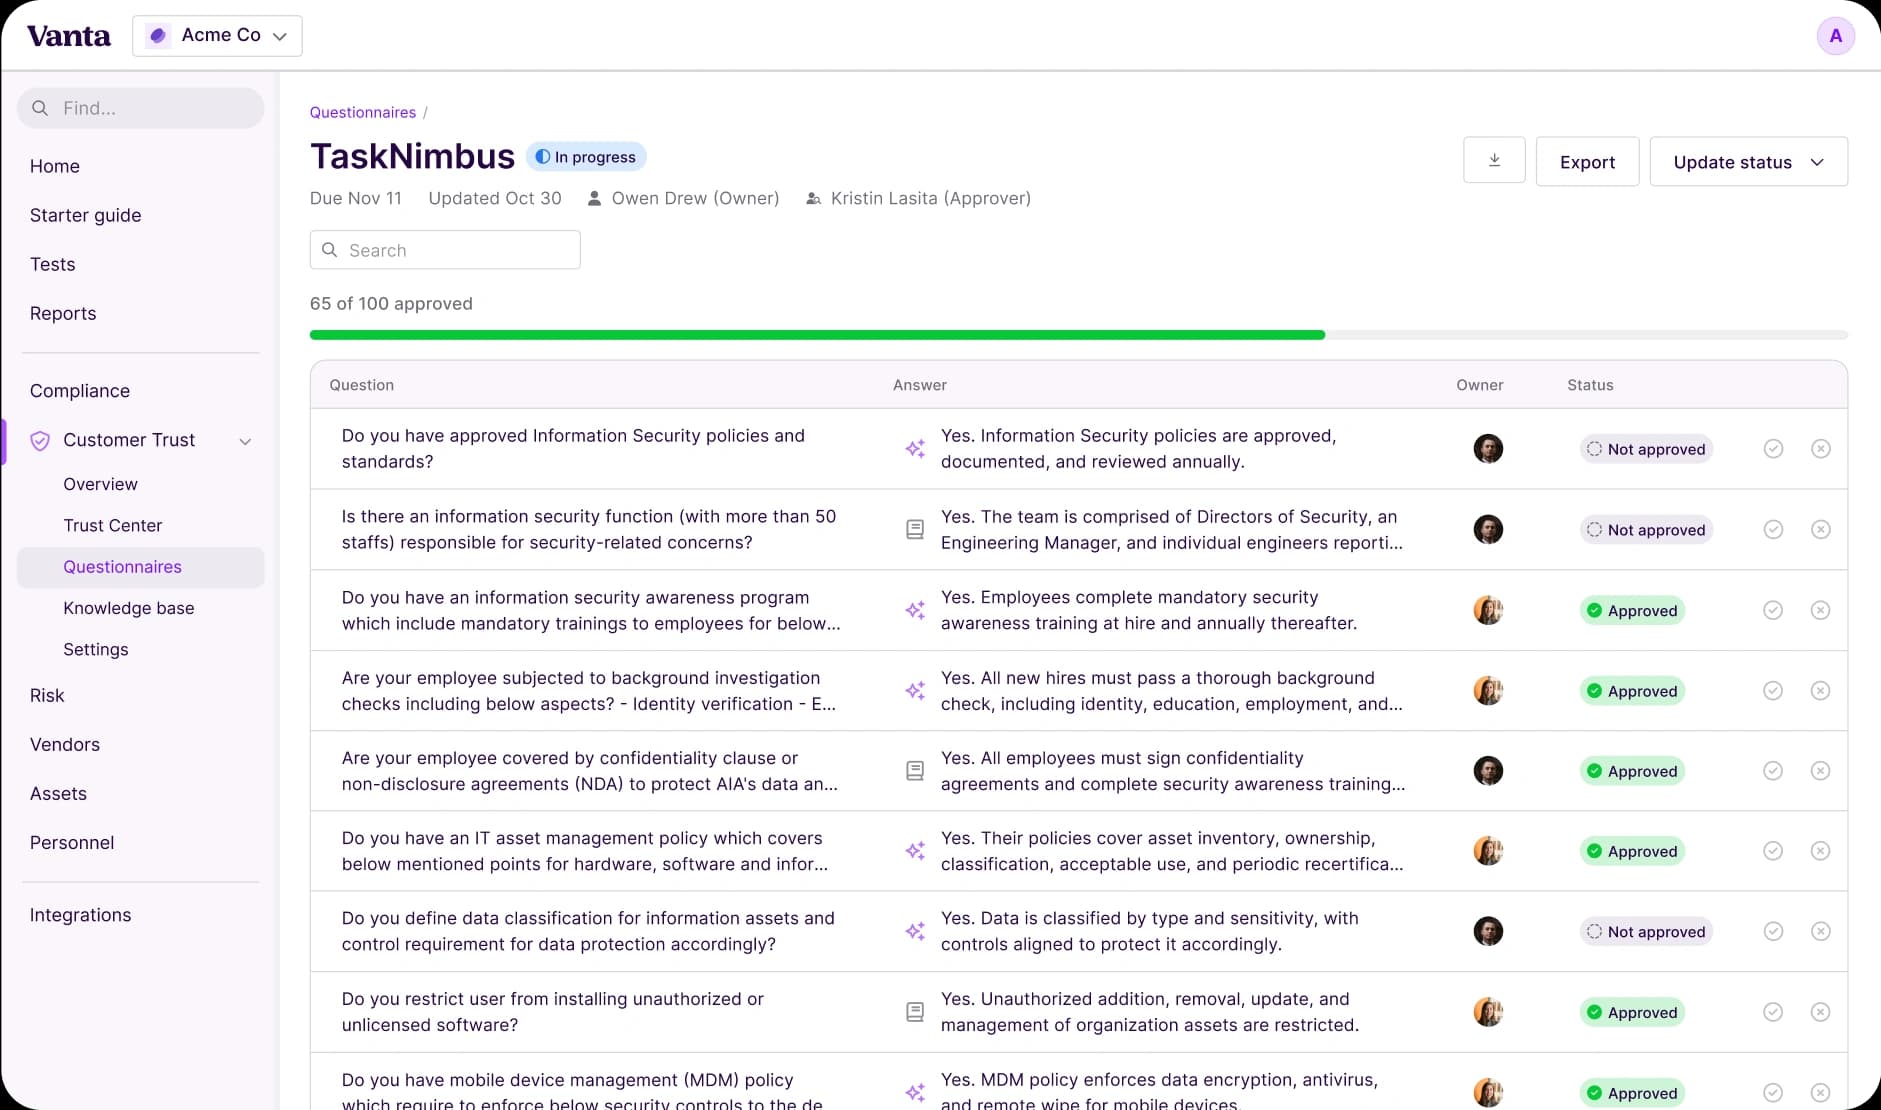Toggle approval checkmark for unauthorized software row
This screenshot has width=1881, height=1110.
point(1773,1012)
